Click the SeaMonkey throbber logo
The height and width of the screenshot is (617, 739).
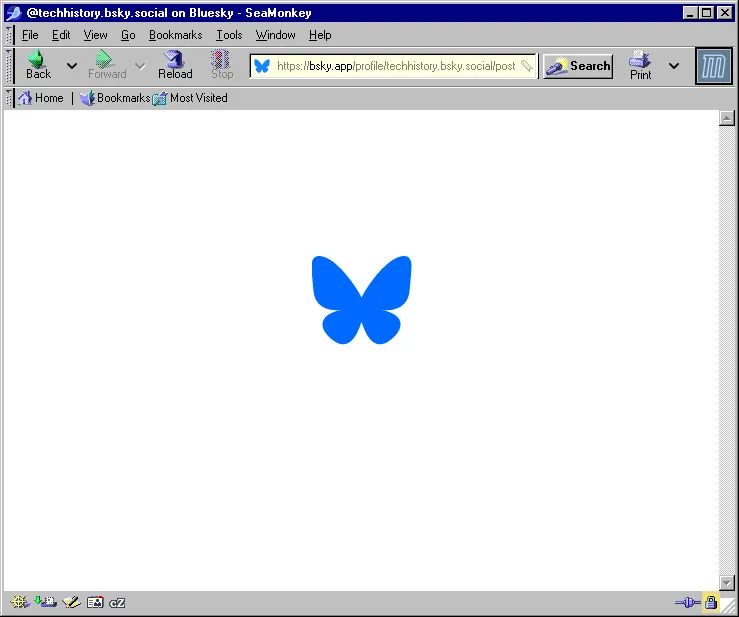[714, 66]
